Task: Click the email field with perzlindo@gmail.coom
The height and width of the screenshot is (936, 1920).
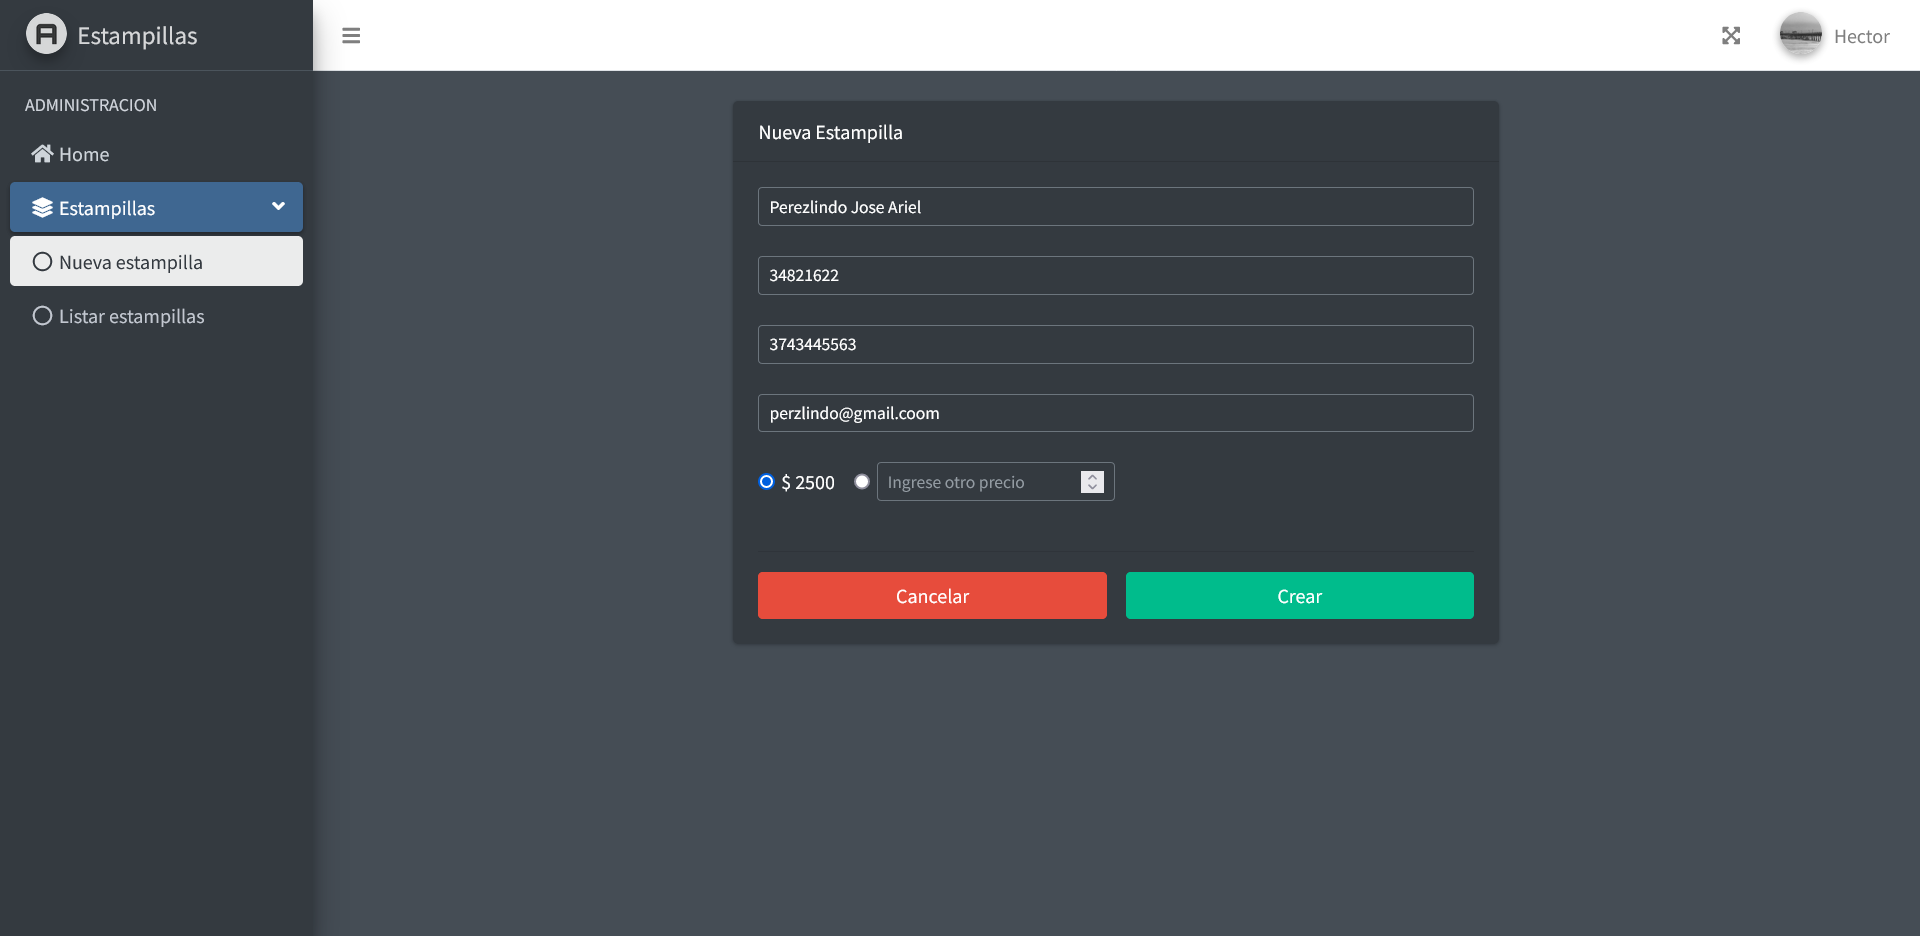Action: click(1115, 413)
